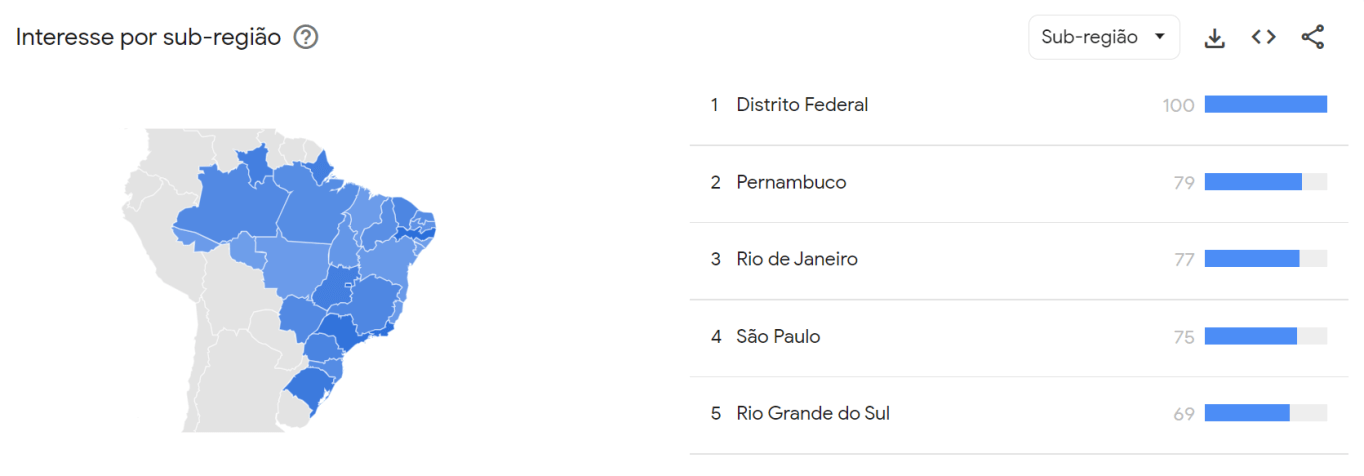Click the Rio Grande do Sul entry

click(1018, 414)
